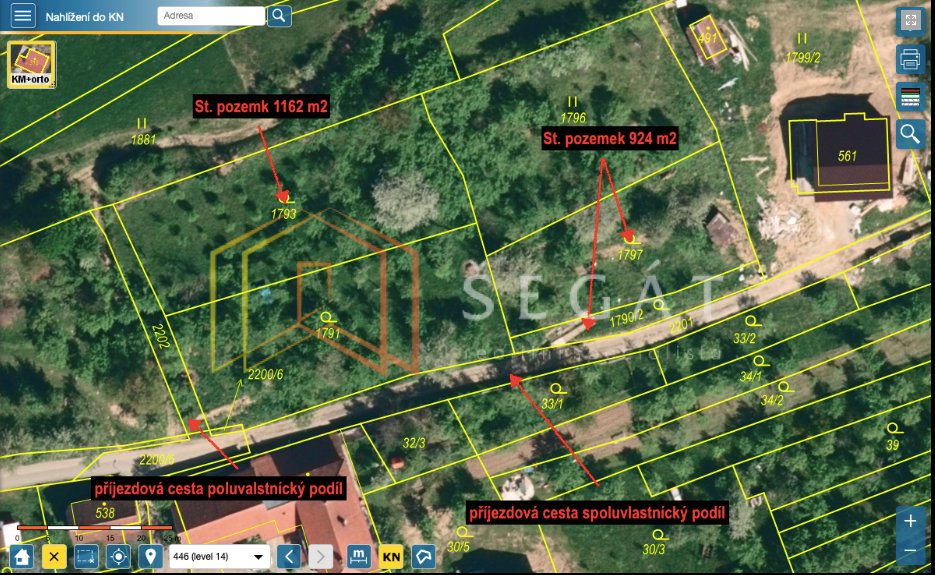Click building parcel 561 label

pyautogui.click(x=847, y=156)
